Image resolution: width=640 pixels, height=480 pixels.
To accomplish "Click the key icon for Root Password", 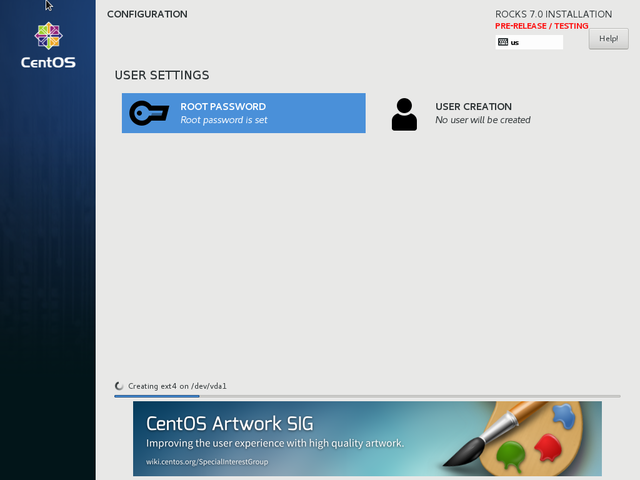I will (149, 114).
